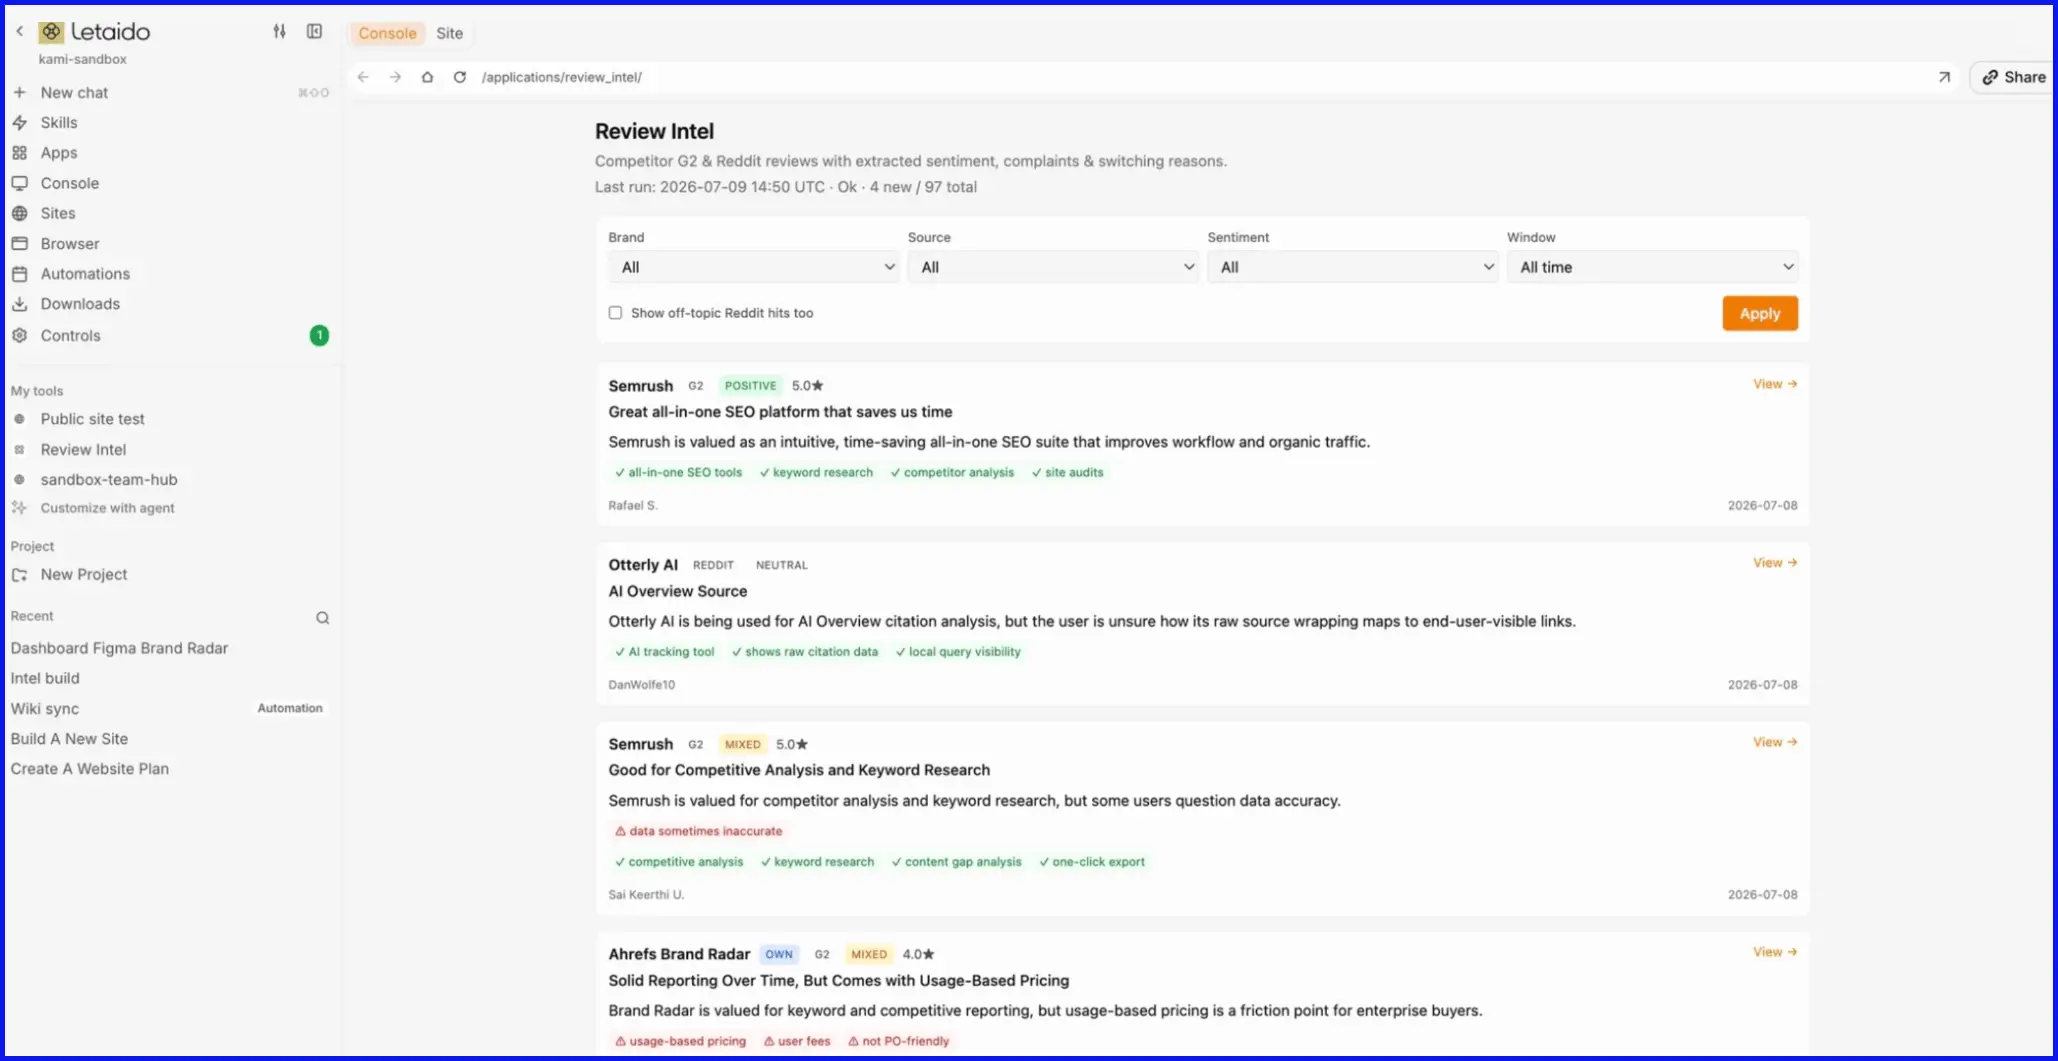Select Skills in the sidebar

click(59, 123)
